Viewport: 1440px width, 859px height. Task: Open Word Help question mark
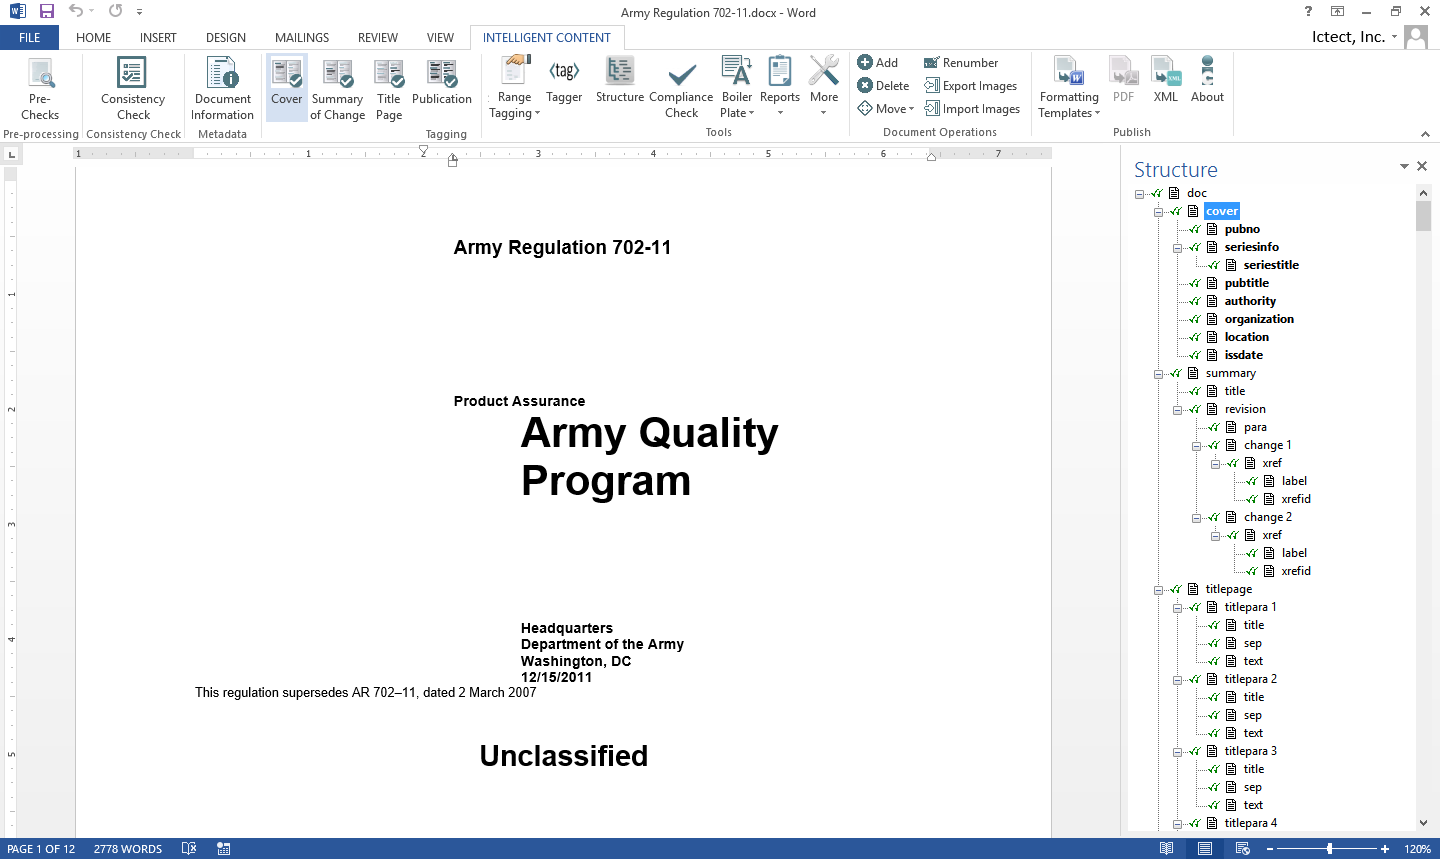pos(1308,12)
